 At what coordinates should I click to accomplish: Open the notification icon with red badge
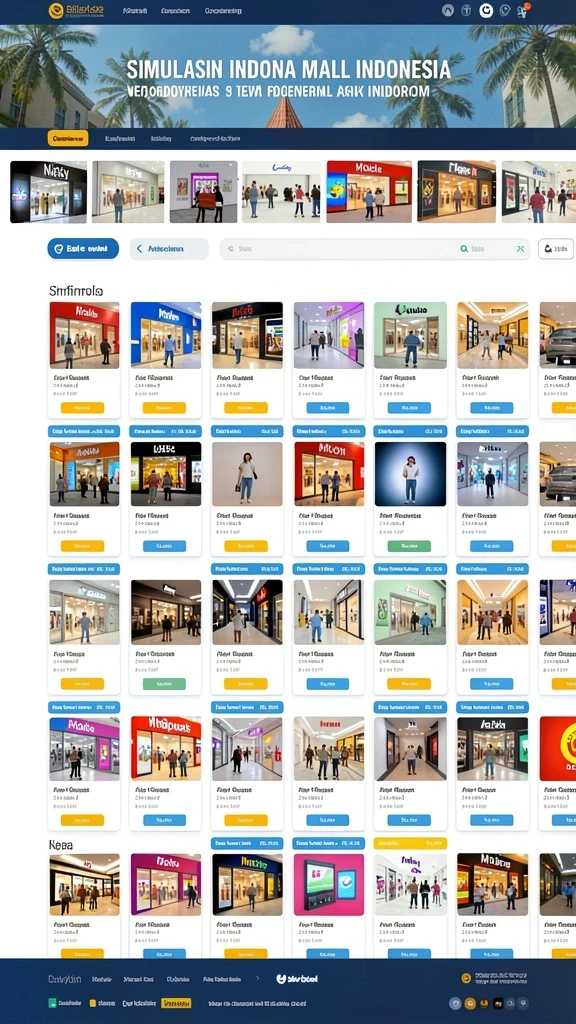[x=522, y=10]
